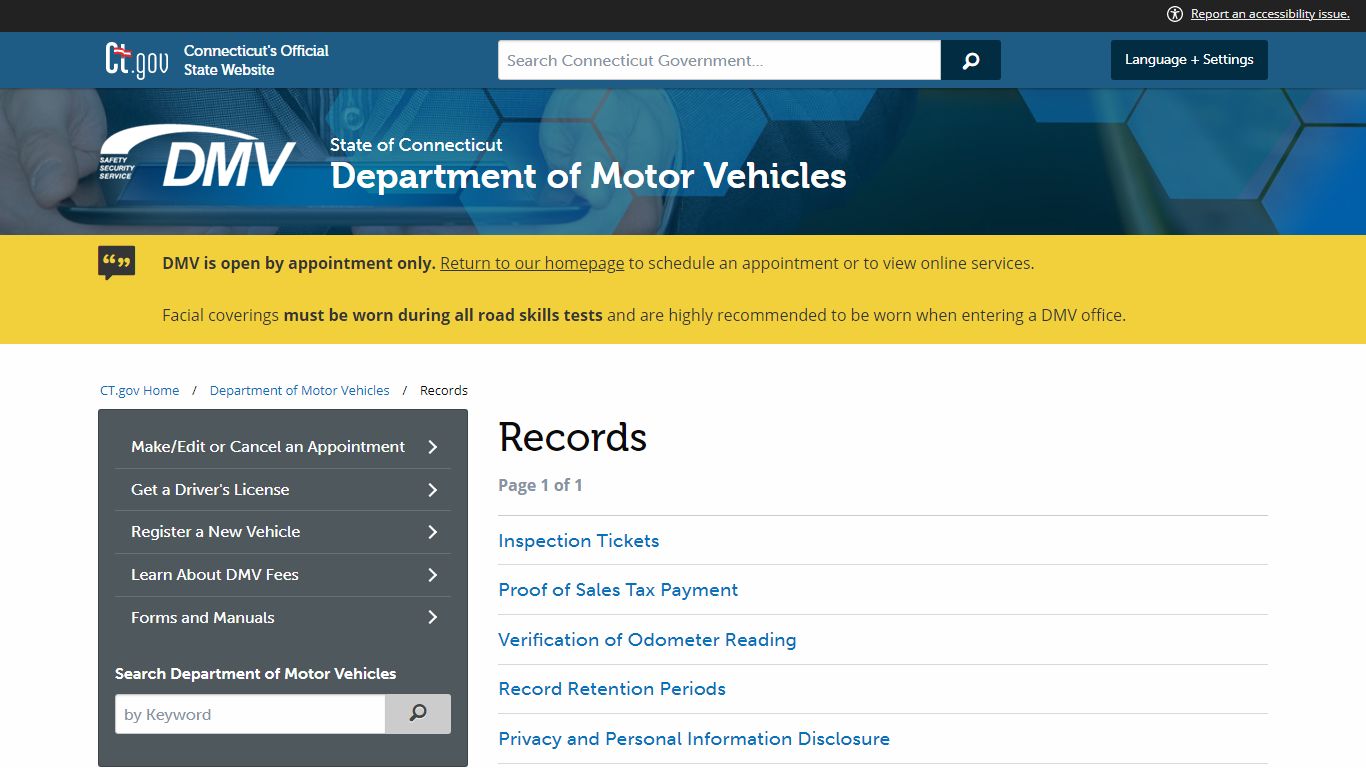Open the Language + Settings menu
The height and width of the screenshot is (768, 1366).
pyautogui.click(x=1189, y=60)
